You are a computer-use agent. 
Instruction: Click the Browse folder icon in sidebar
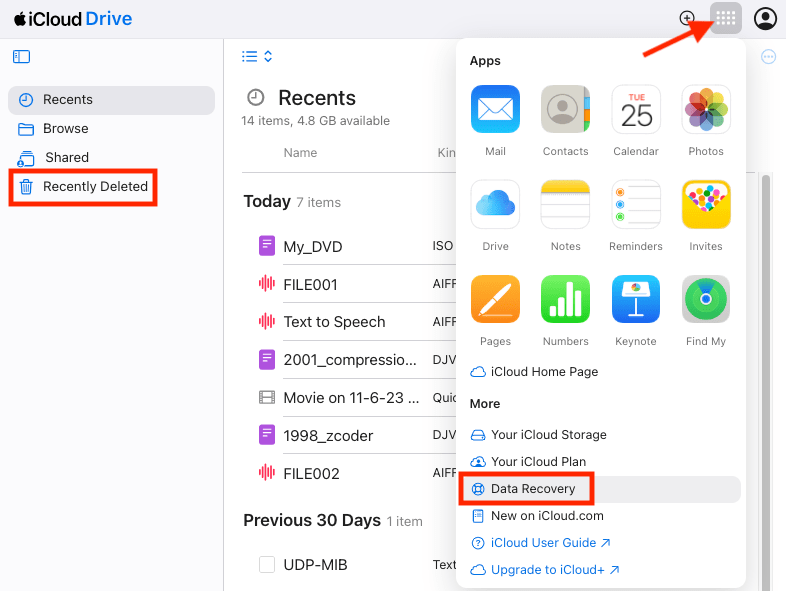[x=26, y=129]
